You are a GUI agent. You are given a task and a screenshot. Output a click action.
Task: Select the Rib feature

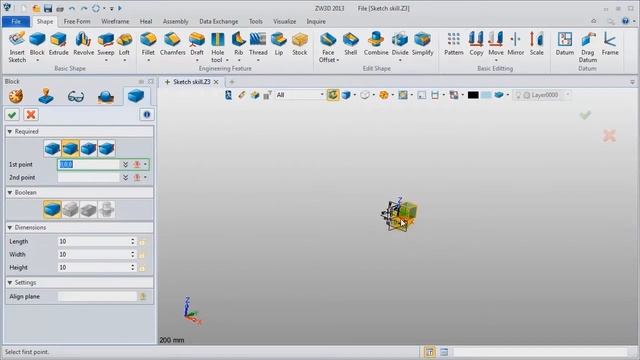click(238, 43)
